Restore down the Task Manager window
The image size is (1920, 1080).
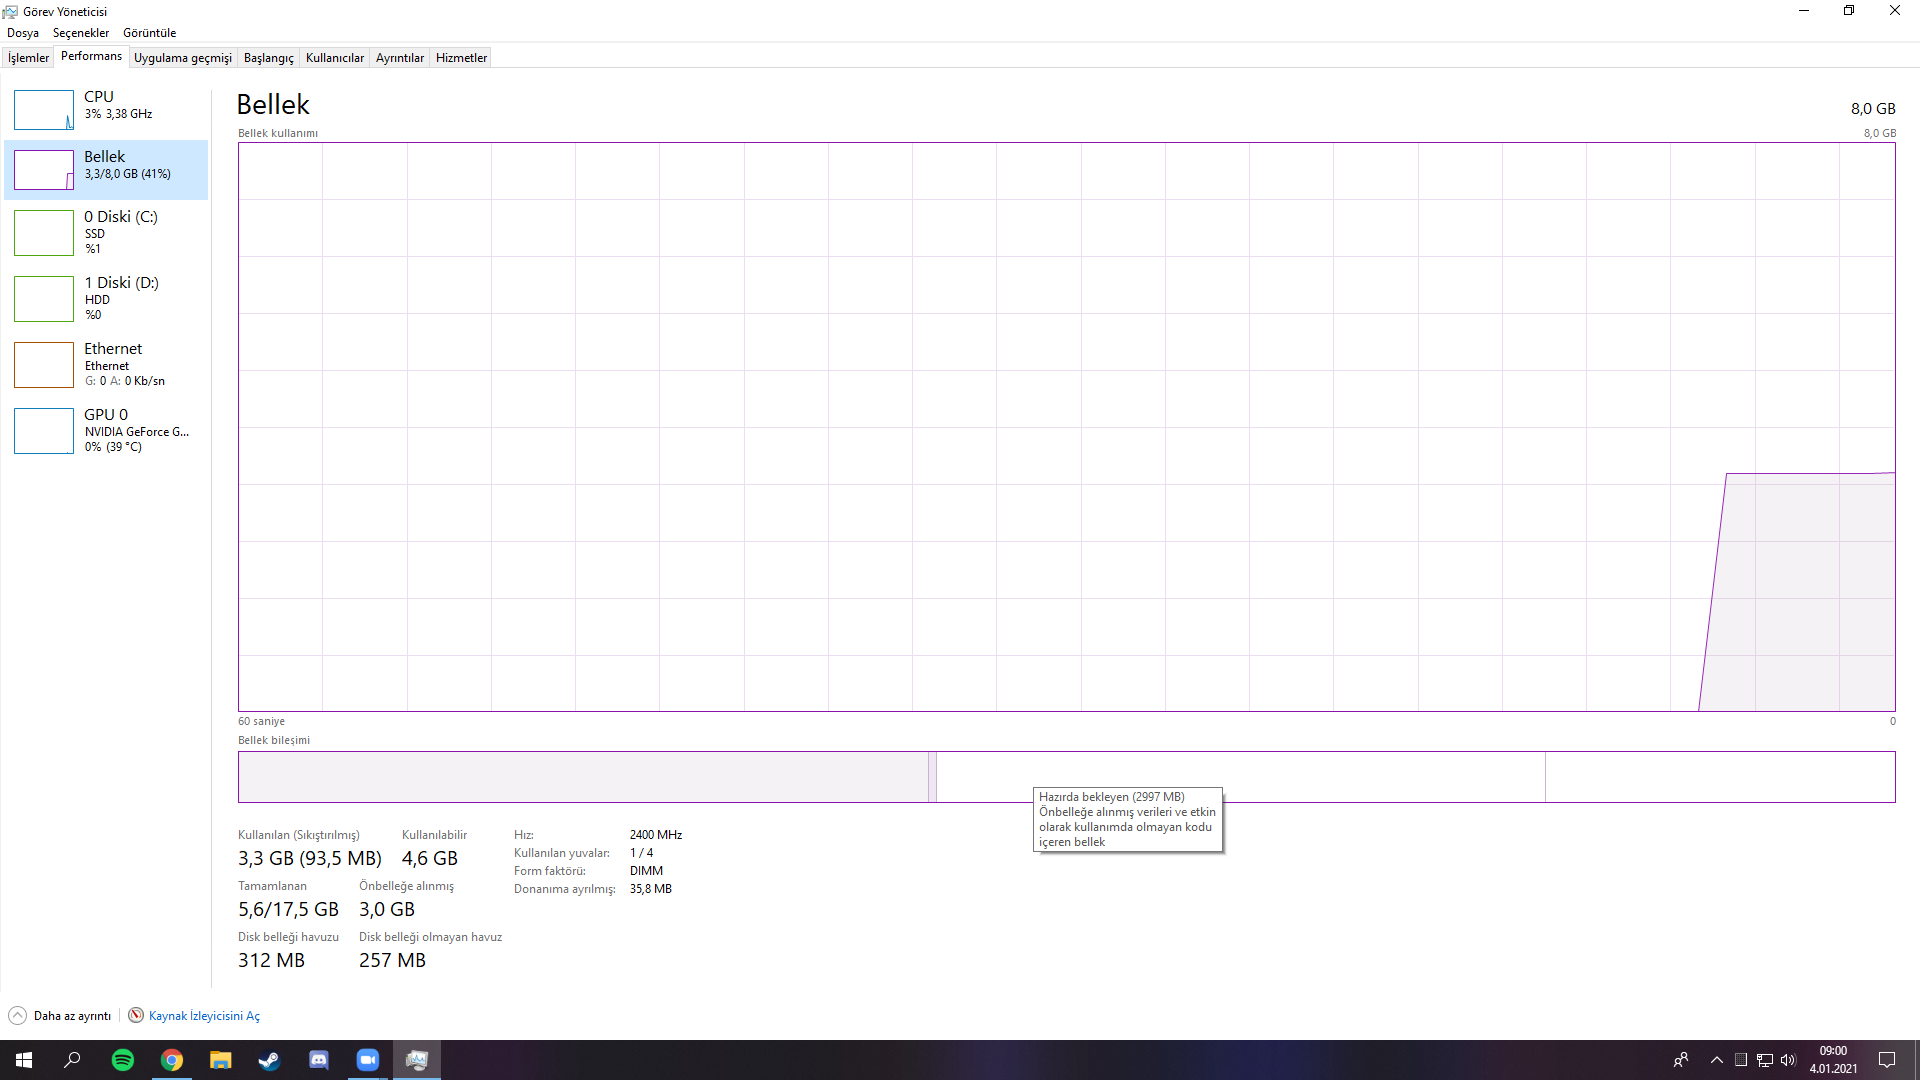click(1849, 11)
